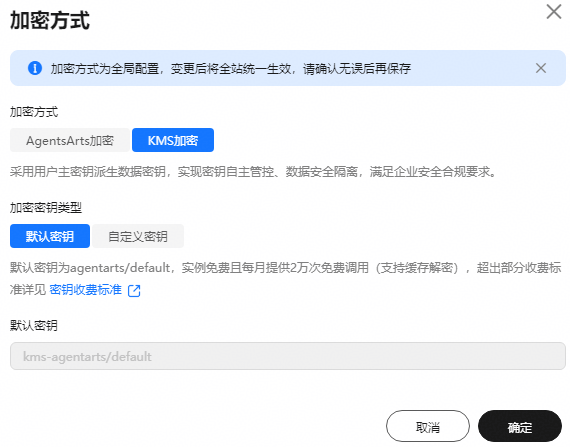Switch key type to 自定义密钥

138,236
